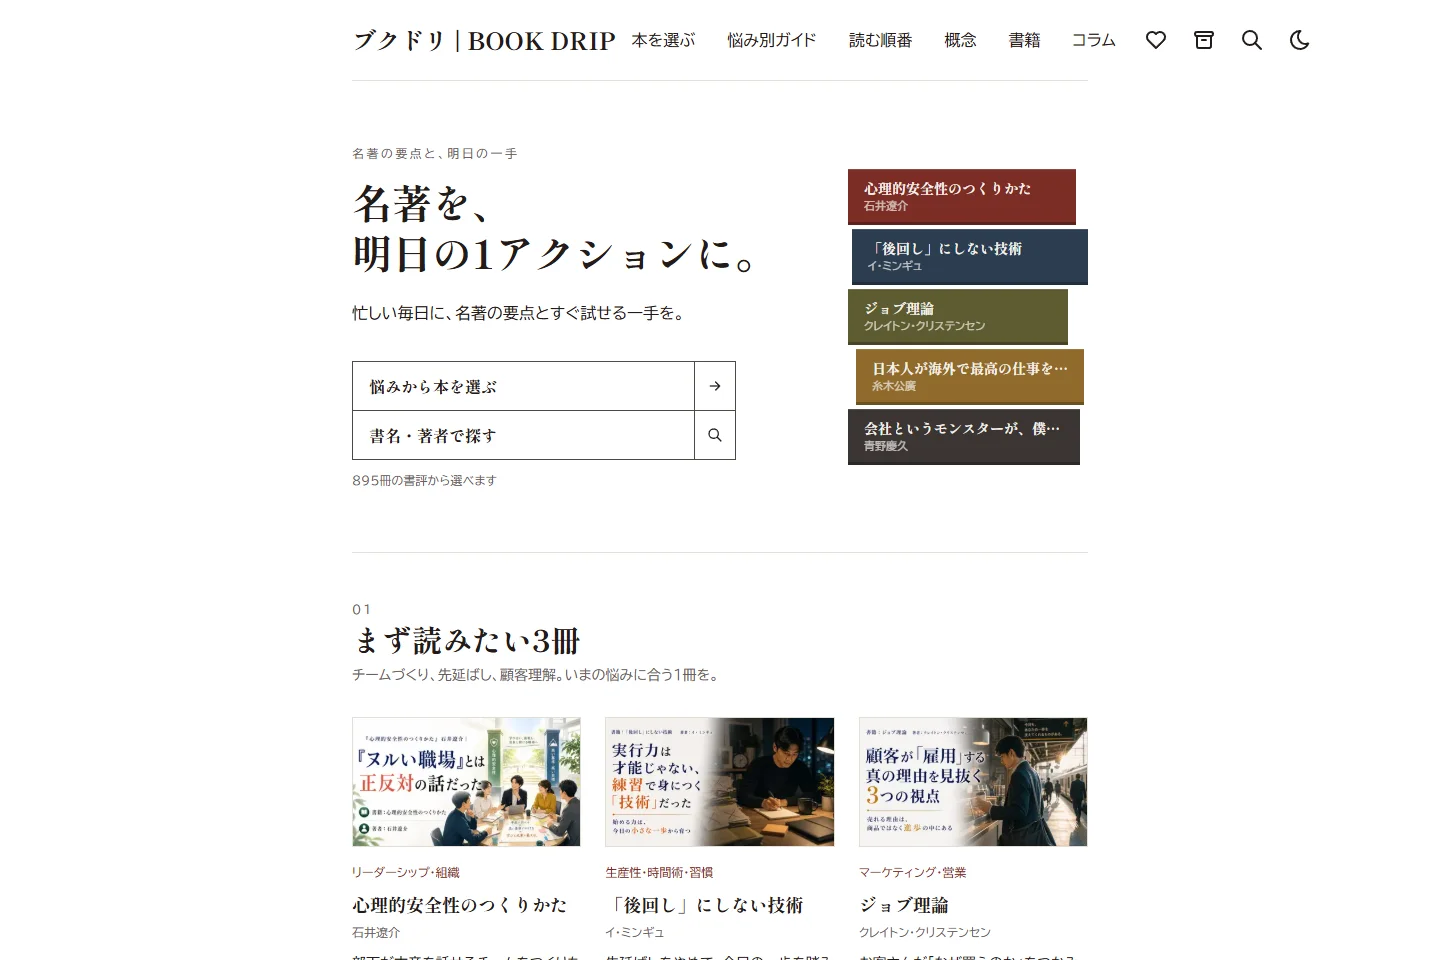Open the 概念 menu item
The image size is (1440, 960).
point(960,40)
